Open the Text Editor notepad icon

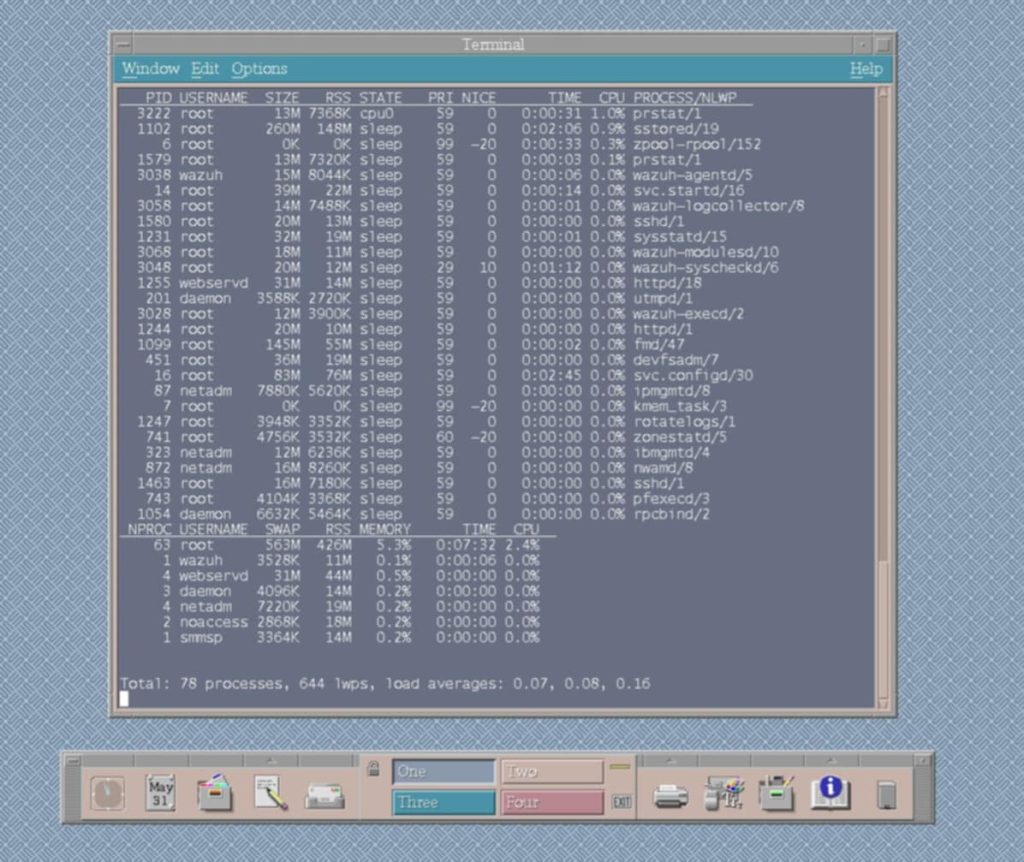269,794
